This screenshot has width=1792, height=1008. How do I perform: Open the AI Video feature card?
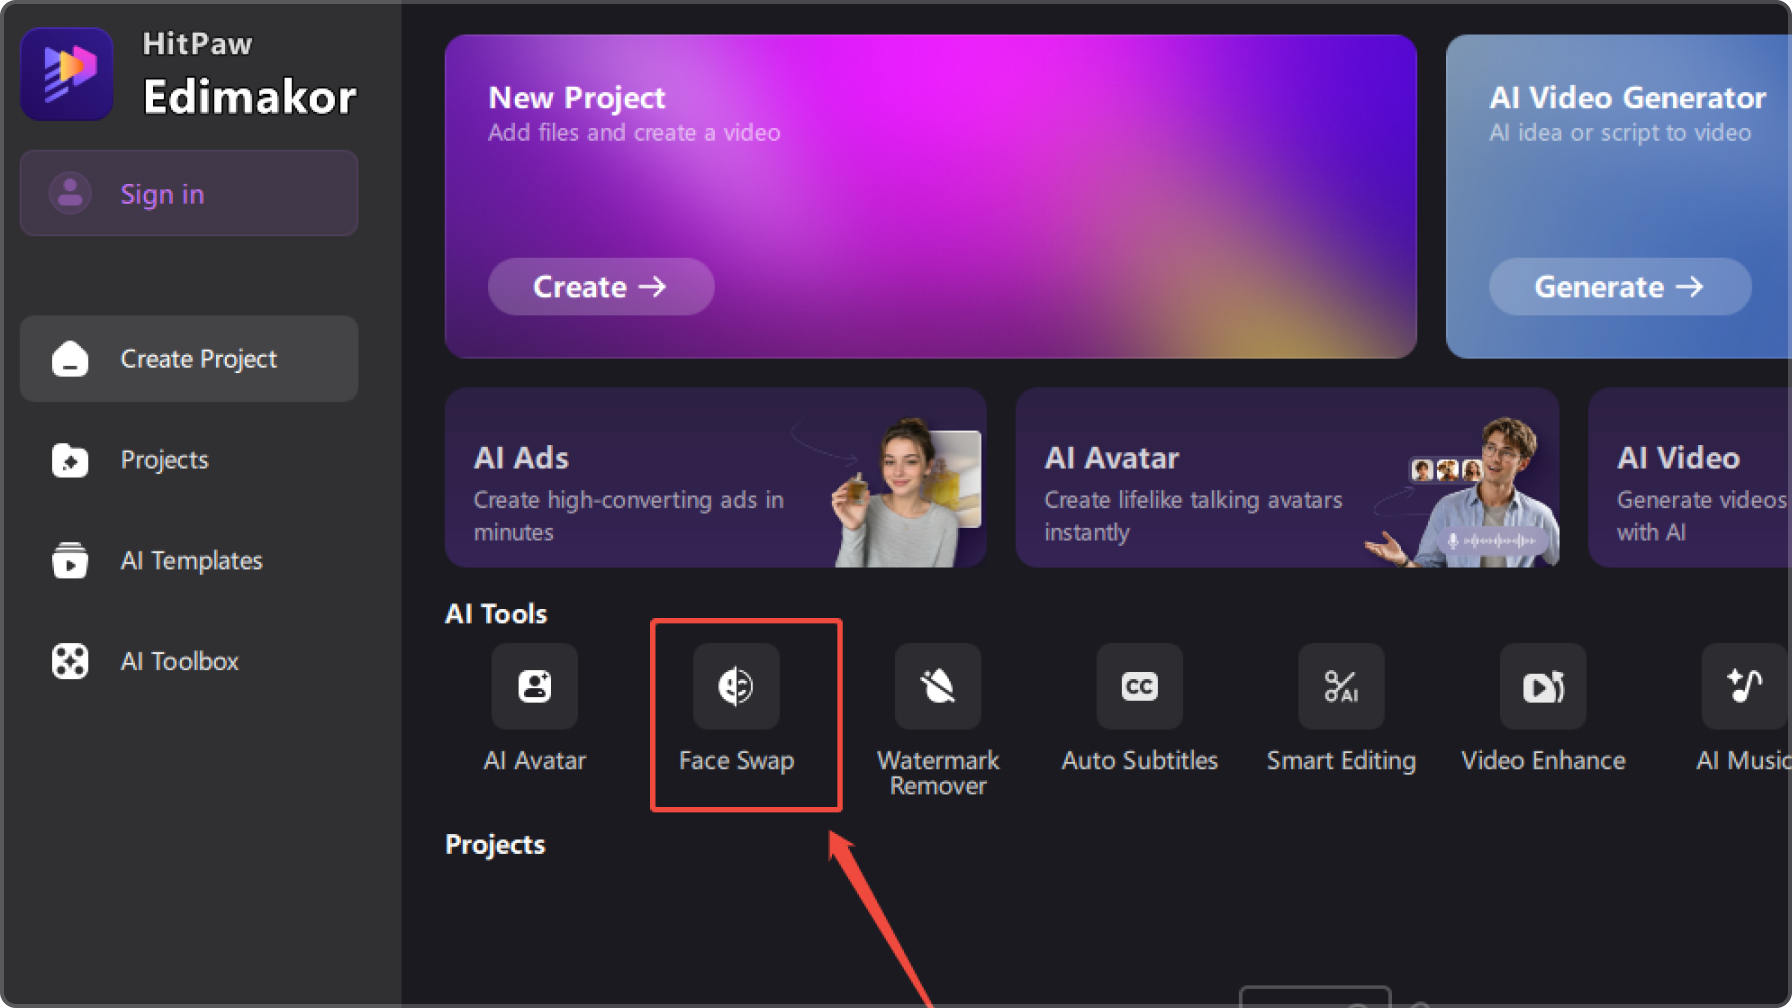pos(1690,478)
